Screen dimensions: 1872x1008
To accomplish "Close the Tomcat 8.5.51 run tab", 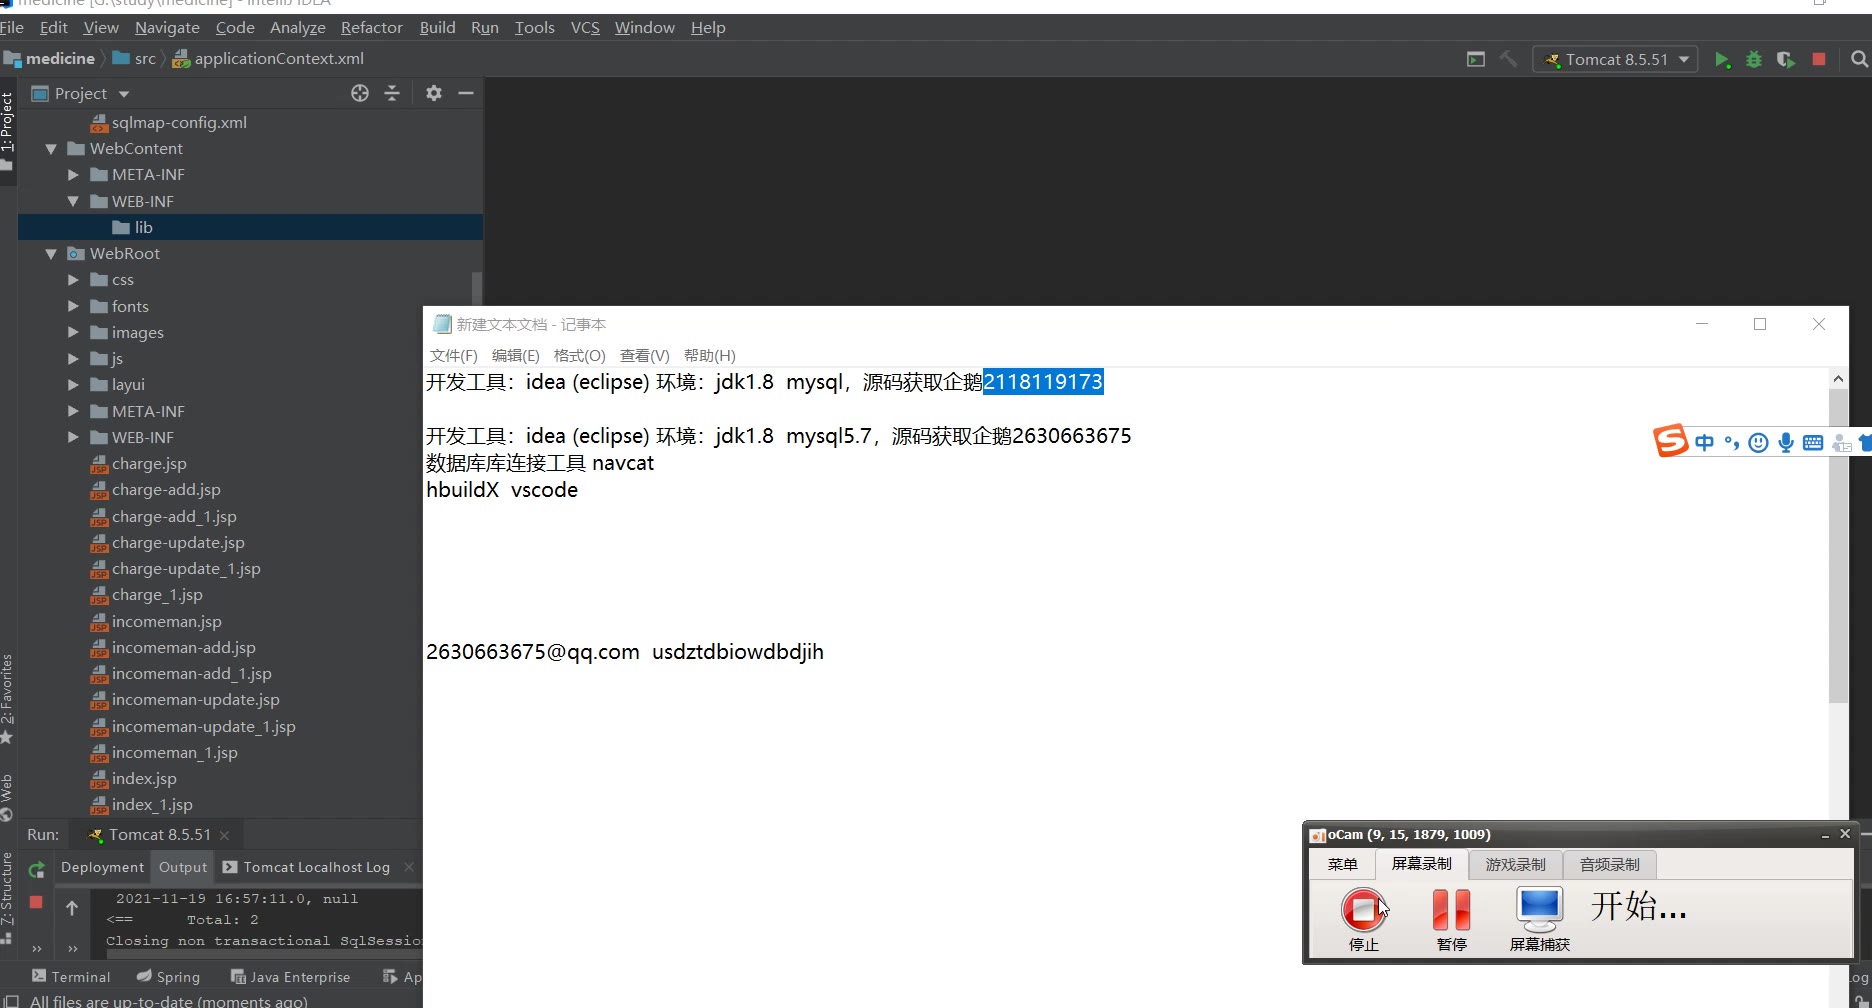I will (x=224, y=835).
